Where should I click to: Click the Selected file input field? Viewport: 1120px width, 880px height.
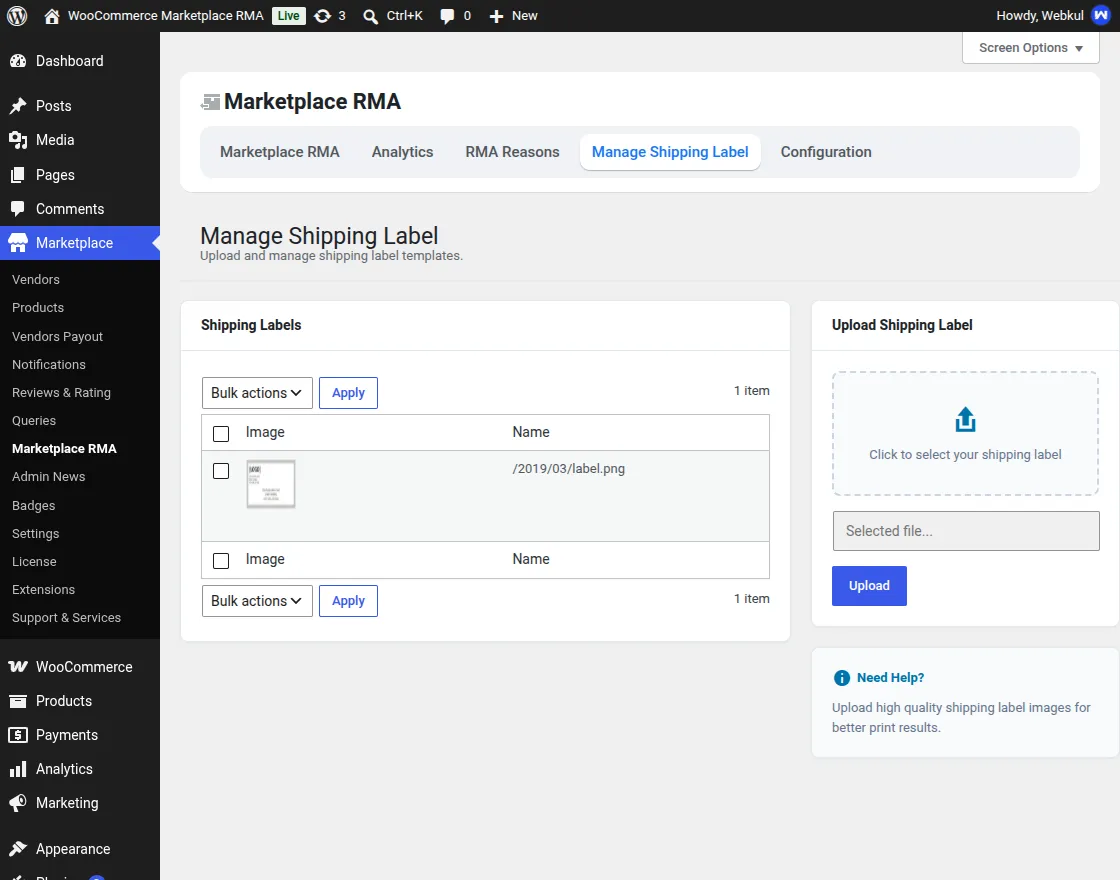966,531
